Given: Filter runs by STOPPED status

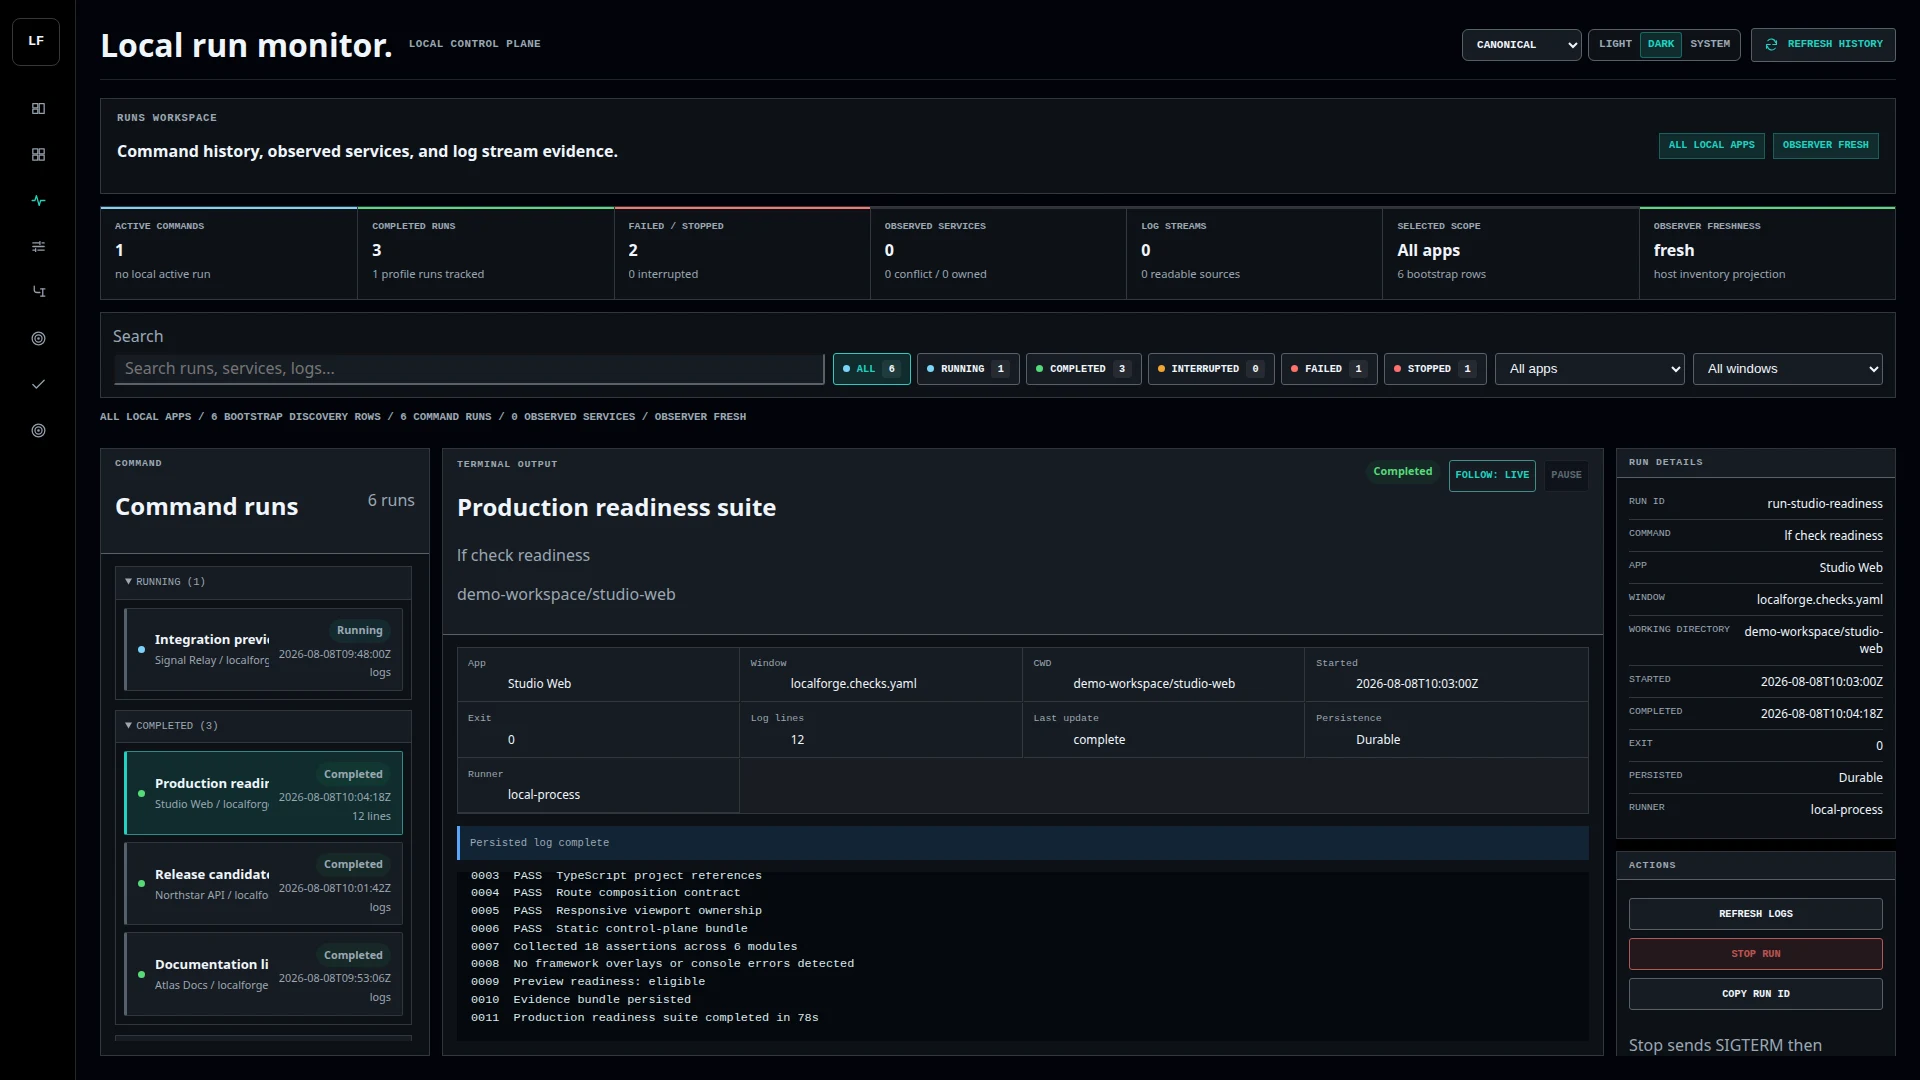Looking at the screenshot, I should tap(1434, 369).
